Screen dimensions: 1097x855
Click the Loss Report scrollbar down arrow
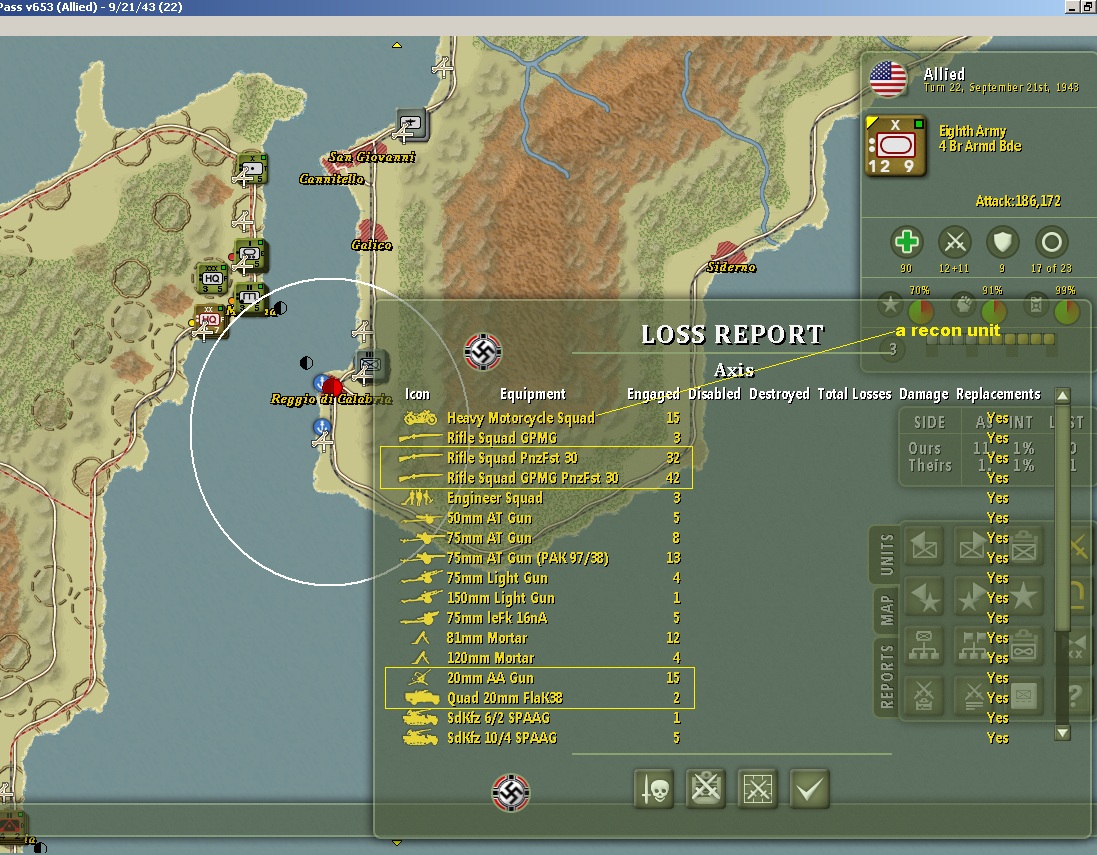1062,733
